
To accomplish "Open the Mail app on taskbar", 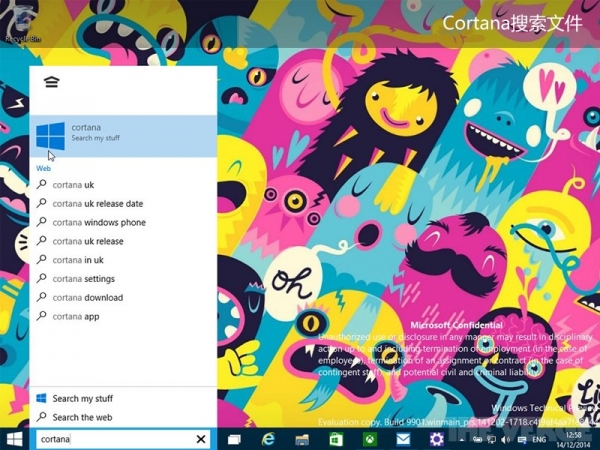I will click(403, 439).
